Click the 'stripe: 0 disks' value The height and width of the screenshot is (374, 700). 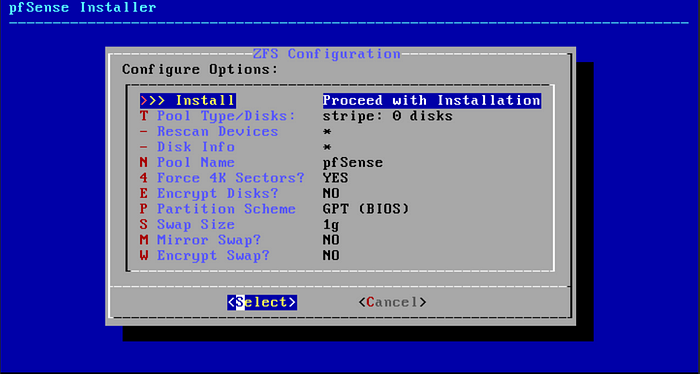(x=388, y=116)
